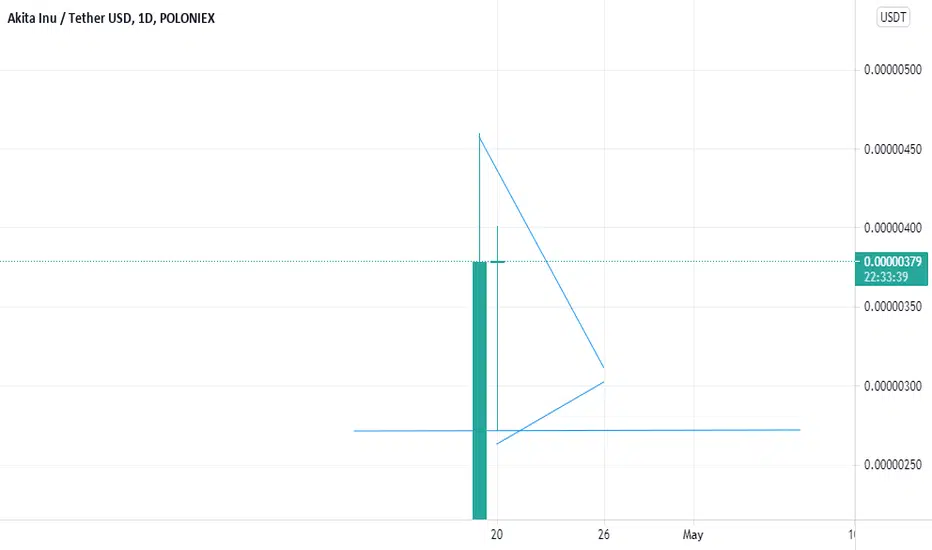Click the 0.00000350 price axis label
This screenshot has width=932, height=550.
892,307
